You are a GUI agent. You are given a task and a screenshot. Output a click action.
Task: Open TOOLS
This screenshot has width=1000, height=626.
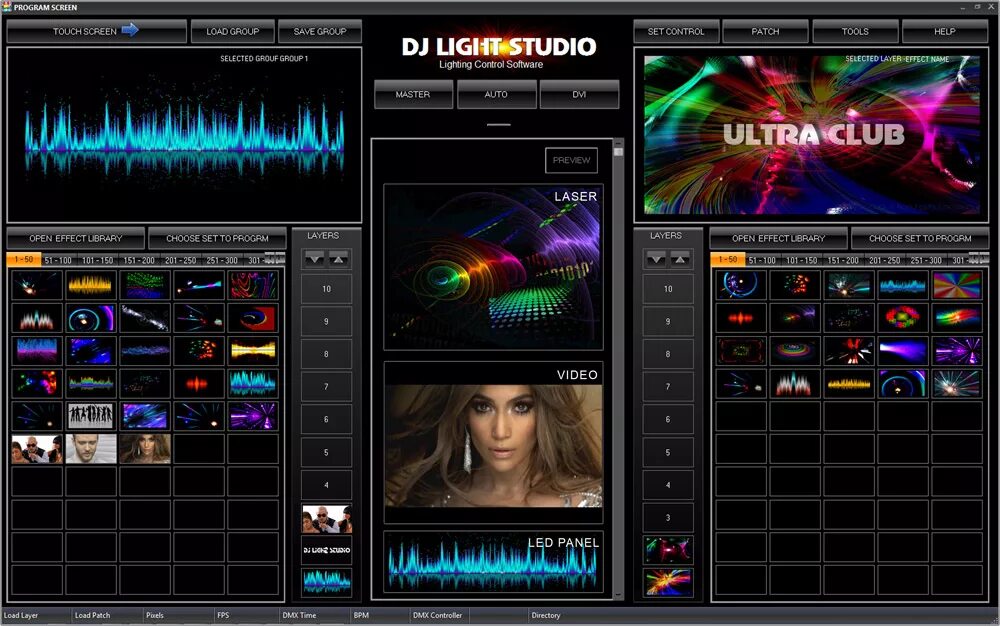[x=855, y=31]
